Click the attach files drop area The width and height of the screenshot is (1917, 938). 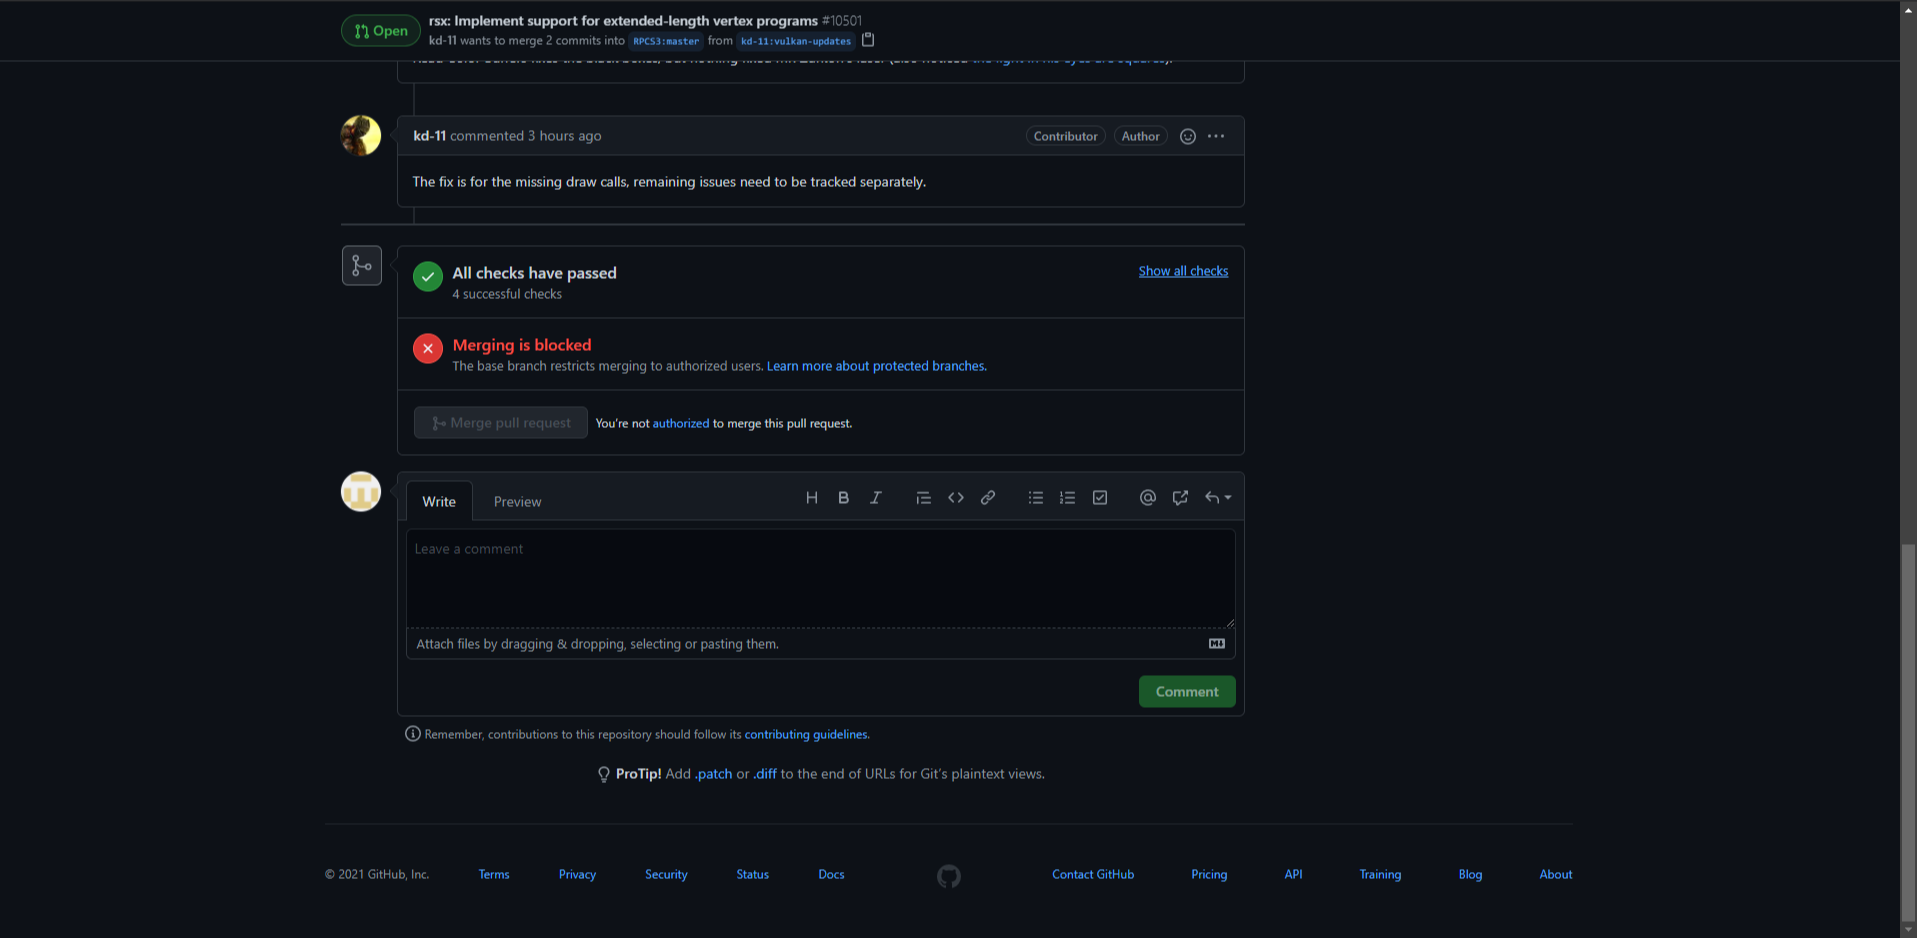click(821, 644)
